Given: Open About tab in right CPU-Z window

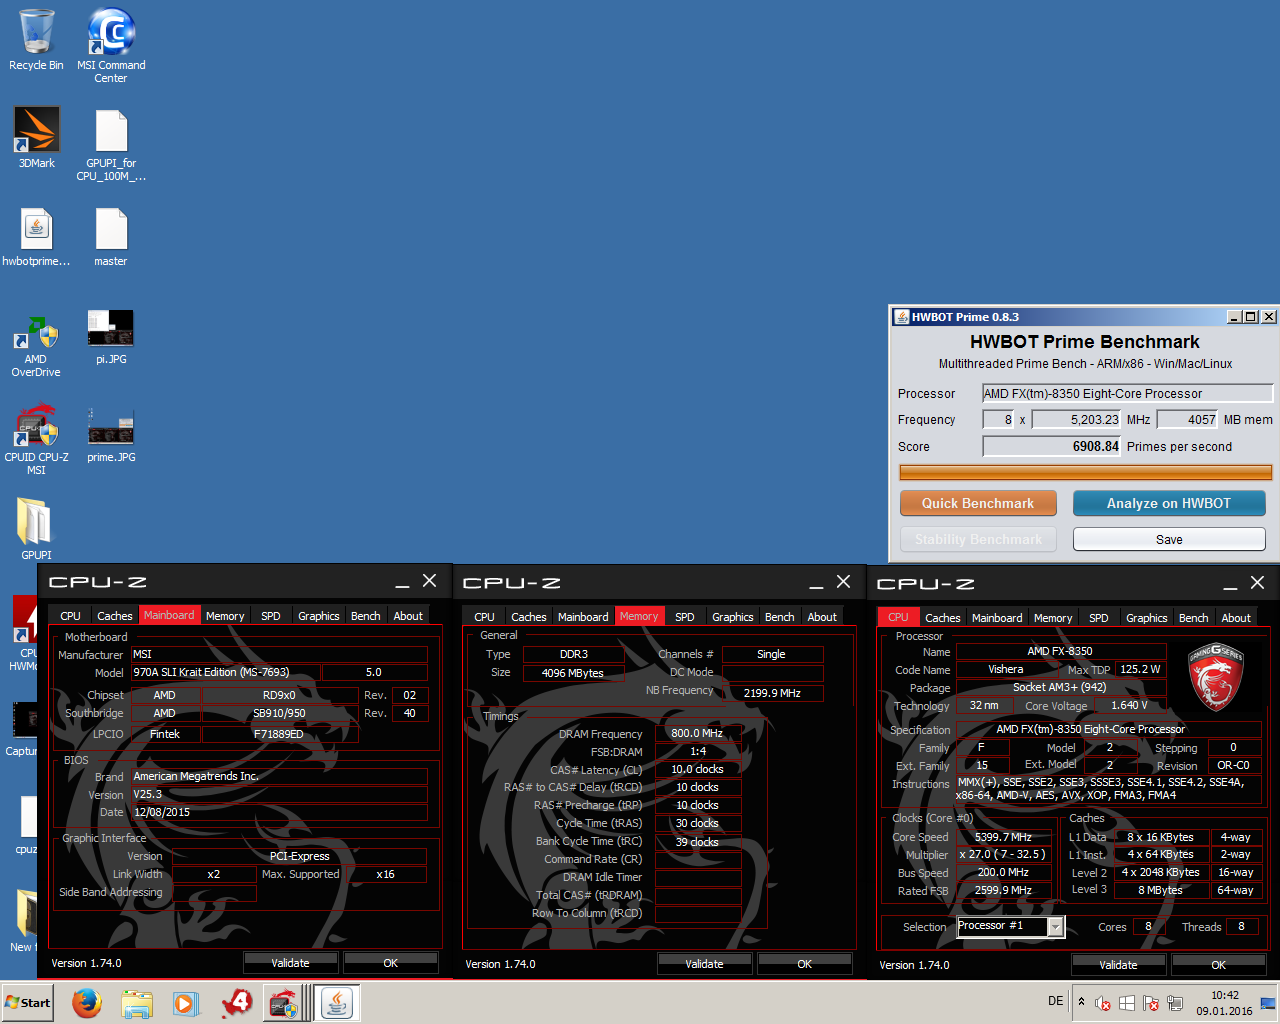Looking at the screenshot, I should (1236, 618).
